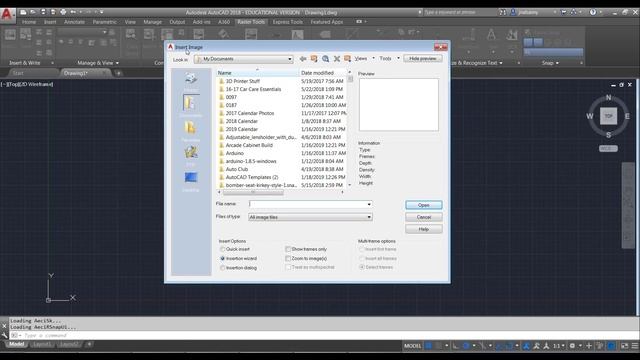
Task: Sort files by Date modified column header
Action: click(322, 73)
